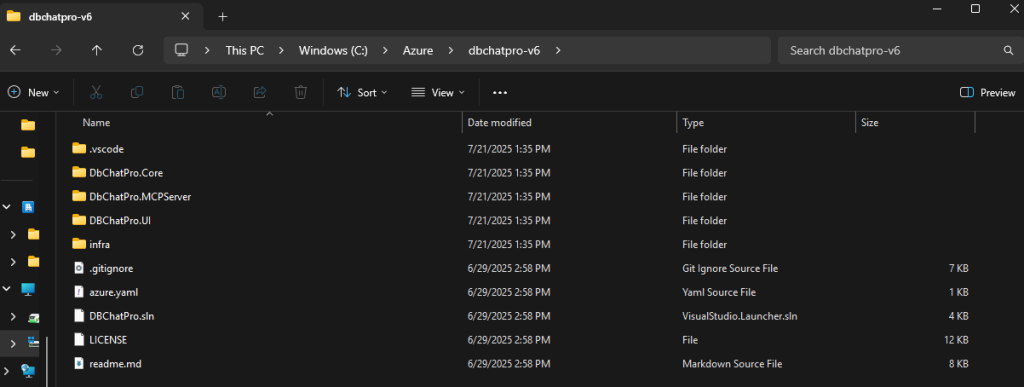Click the Cut scissors icon
This screenshot has width=1024, height=387.
coord(96,93)
